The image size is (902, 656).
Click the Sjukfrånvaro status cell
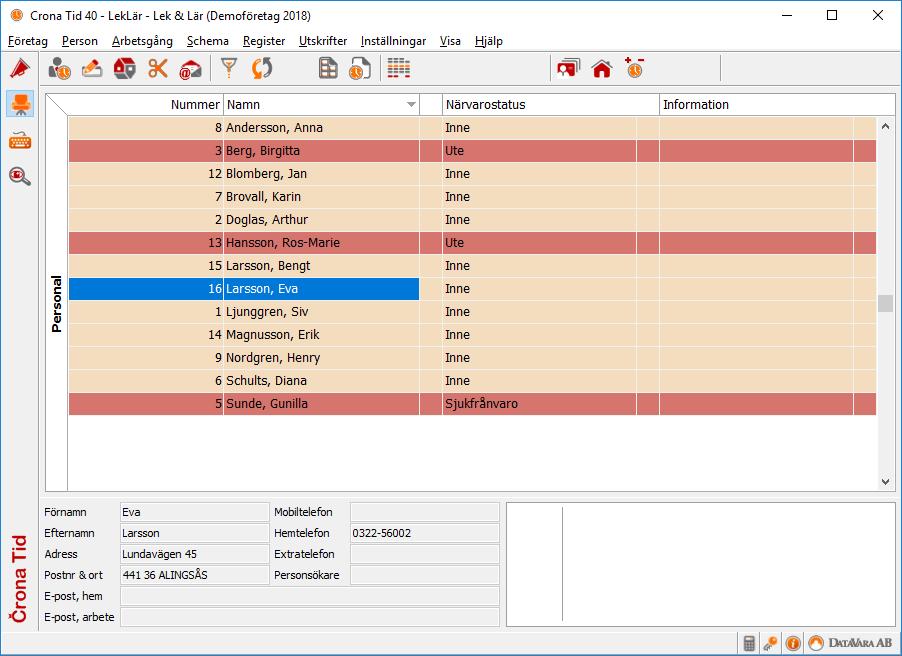click(539, 404)
